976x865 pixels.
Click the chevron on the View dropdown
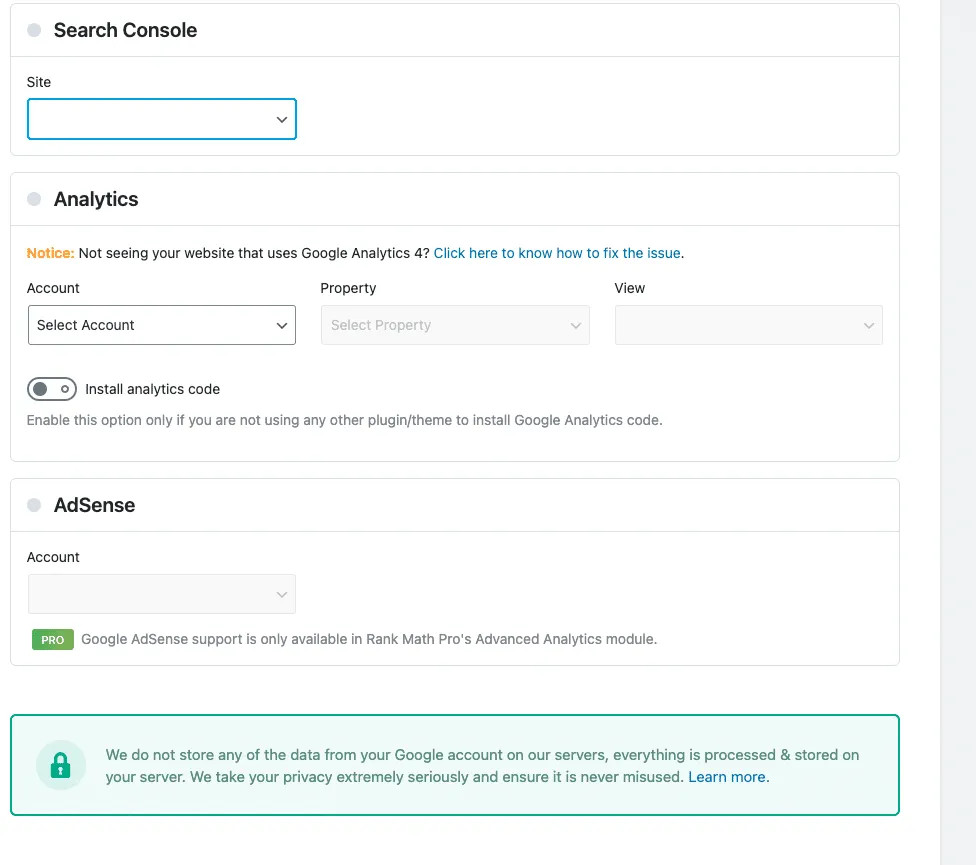868,325
